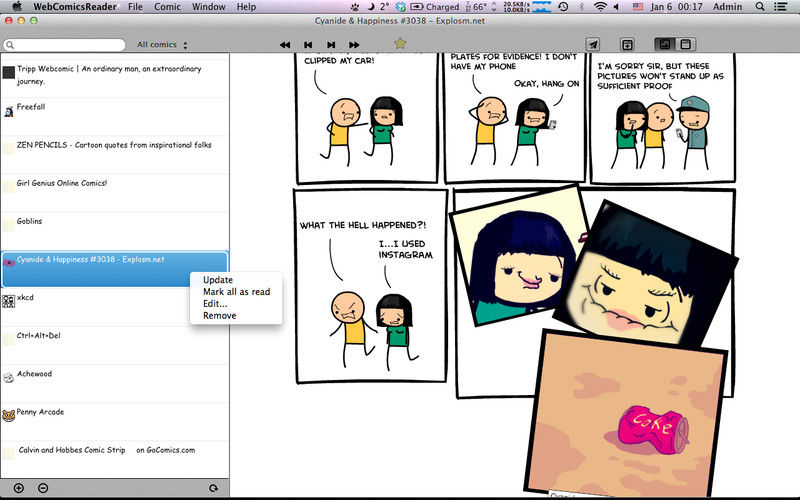Screen dimensions: 800x500
Task: Open the All comics filter dropdown
Action: (x=162, y=45)
